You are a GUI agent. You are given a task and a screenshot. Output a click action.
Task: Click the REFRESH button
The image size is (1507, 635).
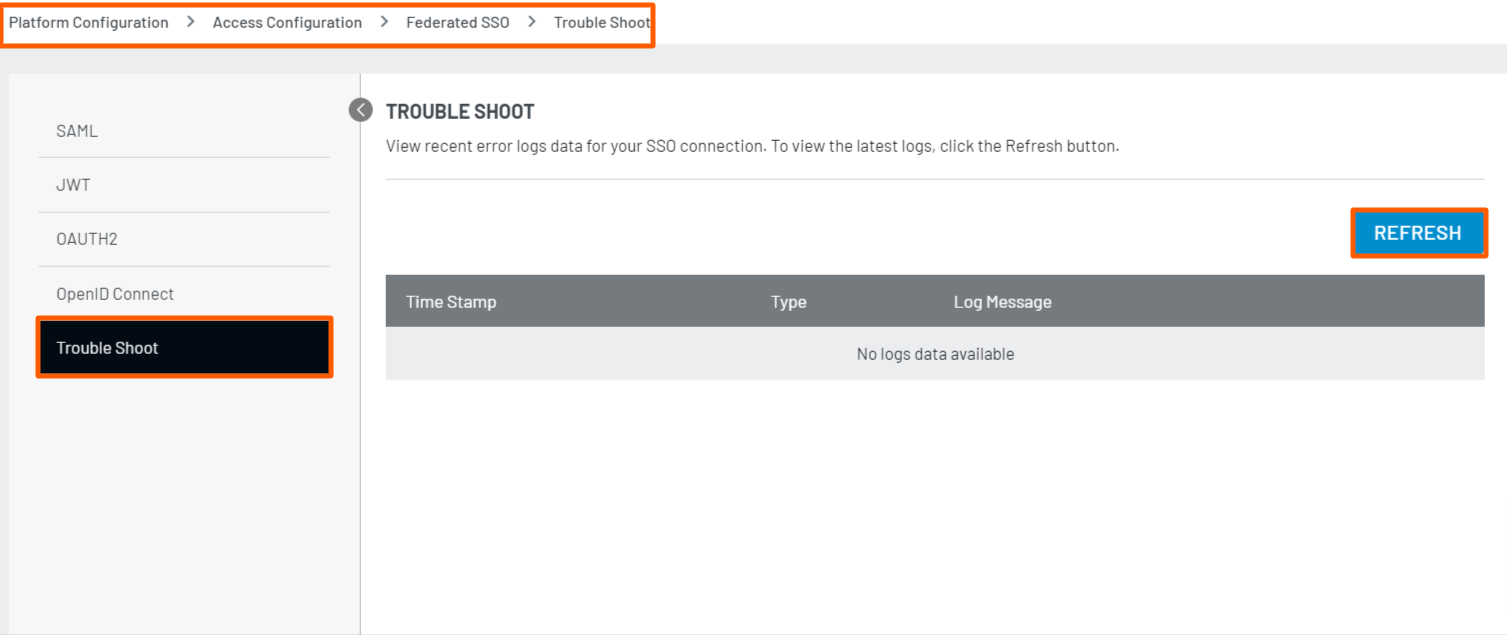pos(1417,233)
